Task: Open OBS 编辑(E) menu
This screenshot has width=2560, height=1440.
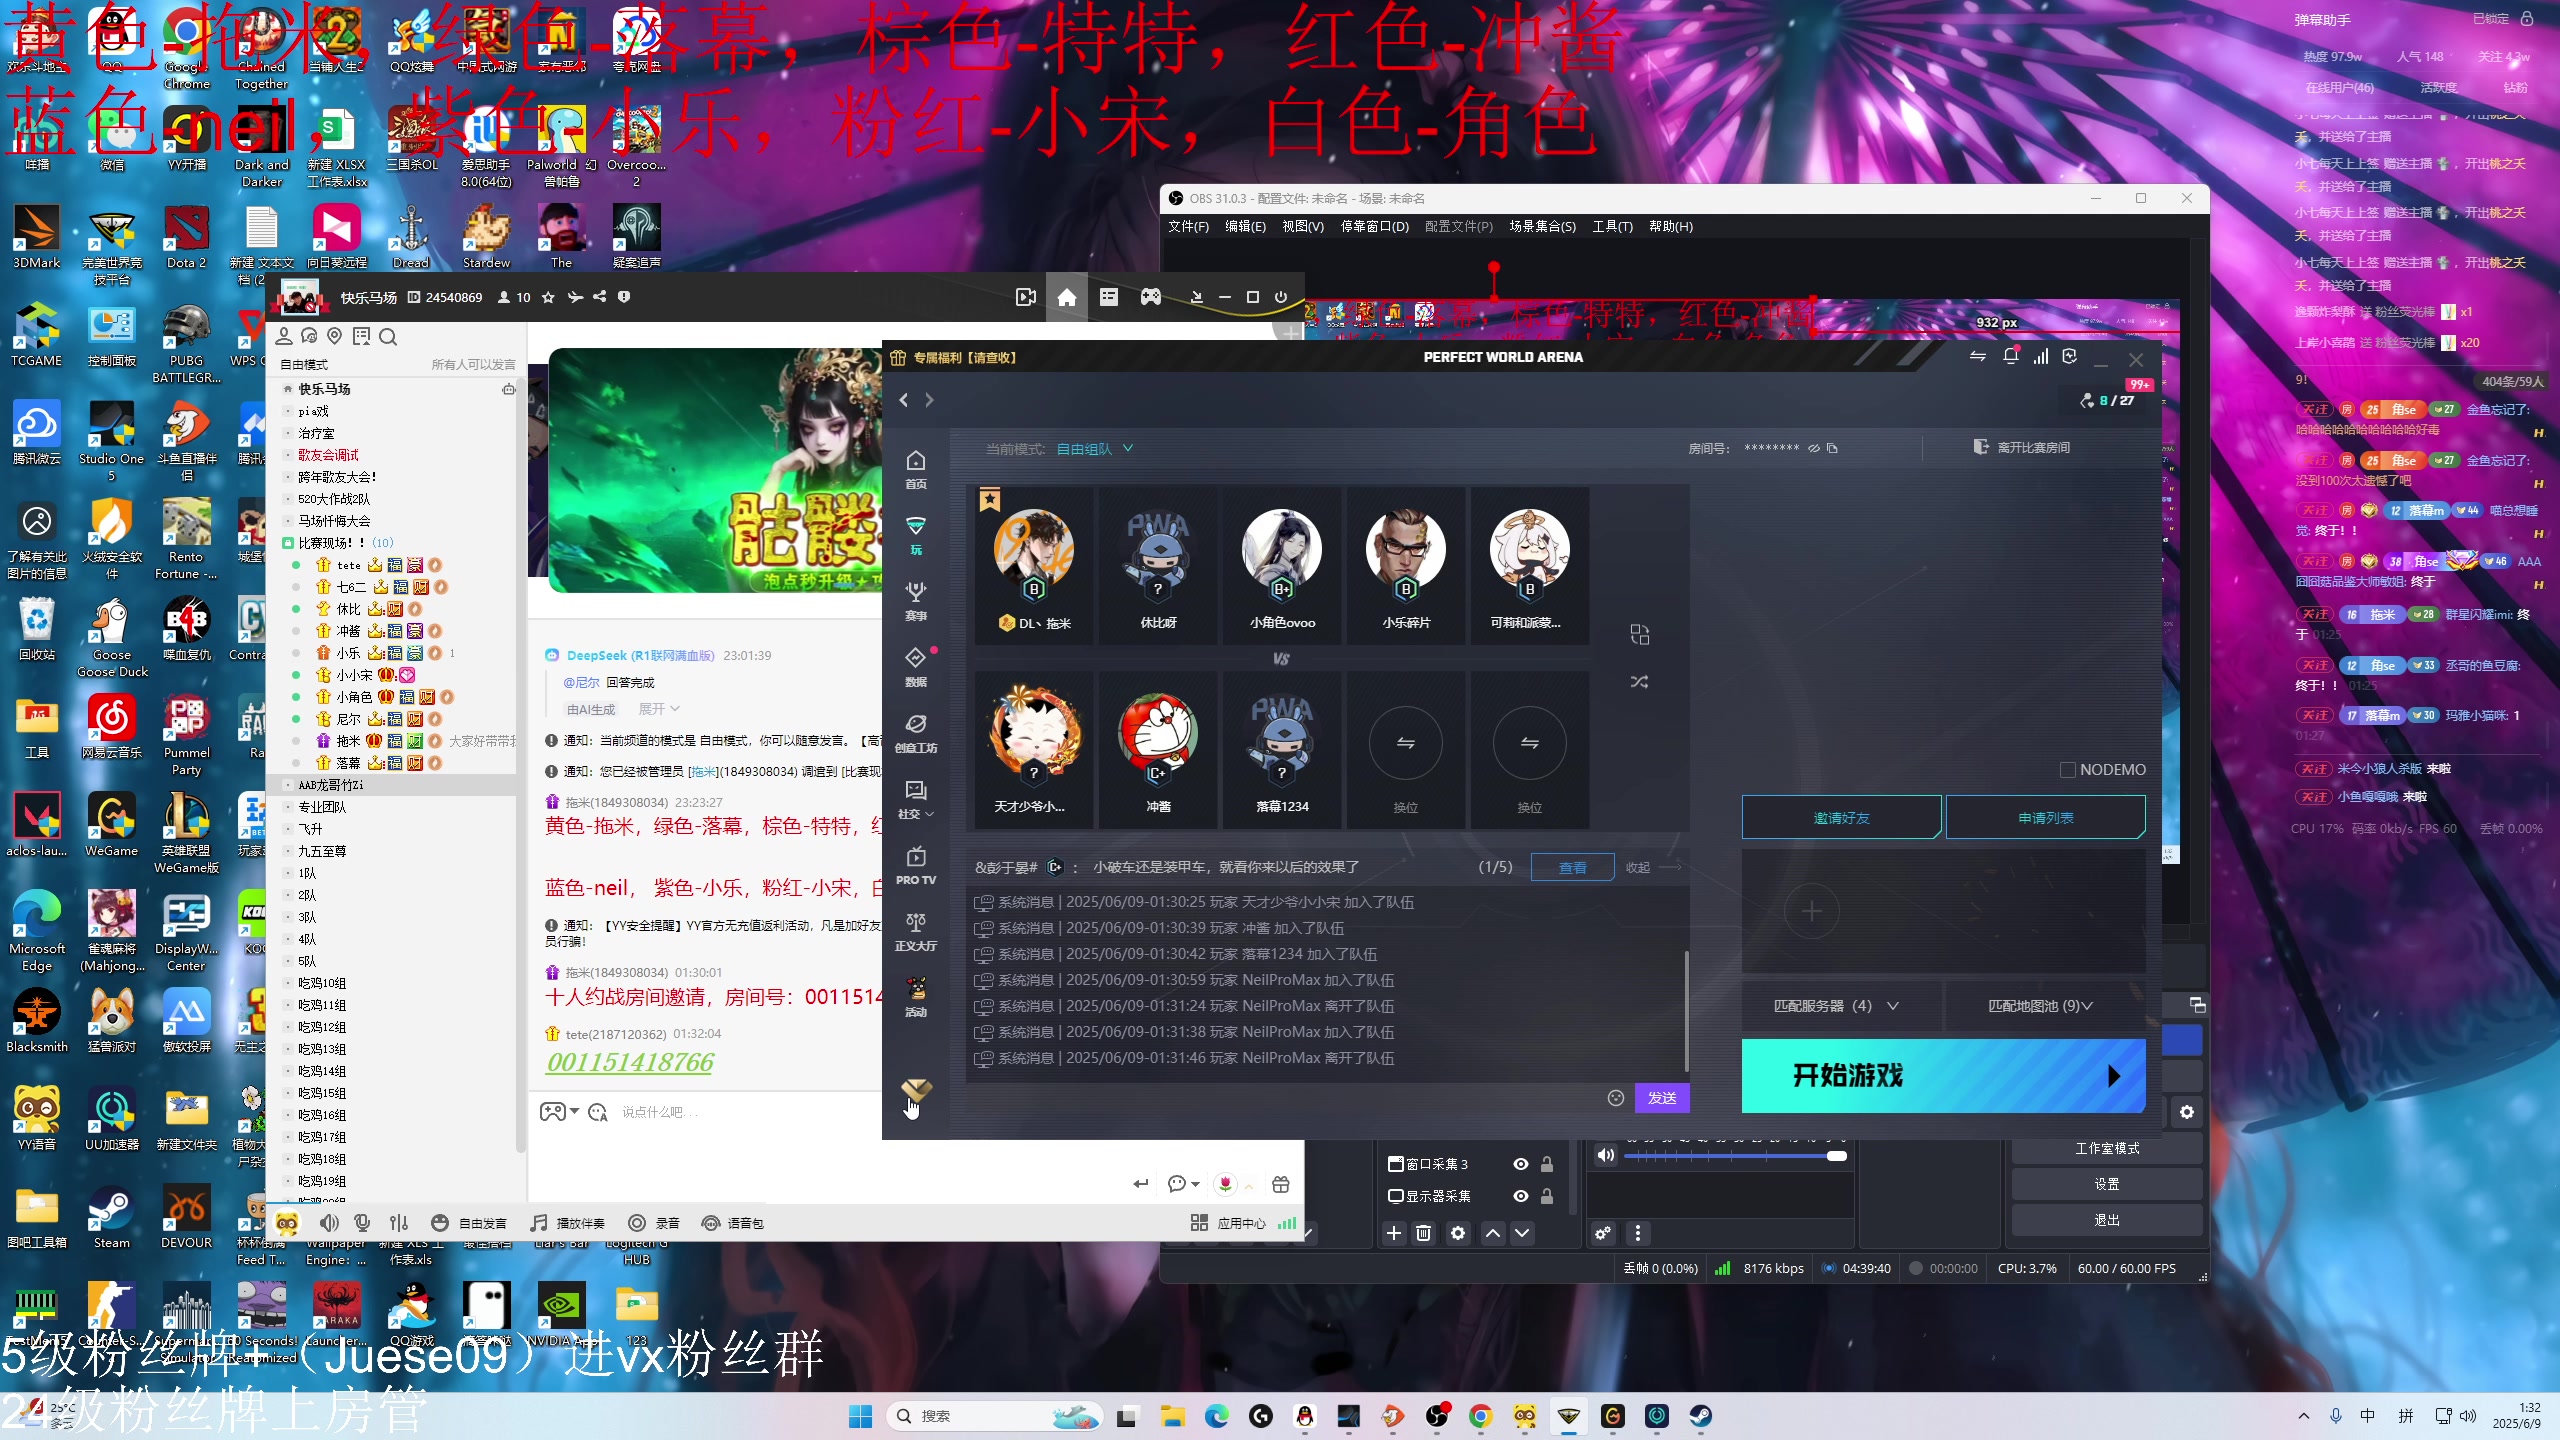Action: (1245, 227)
